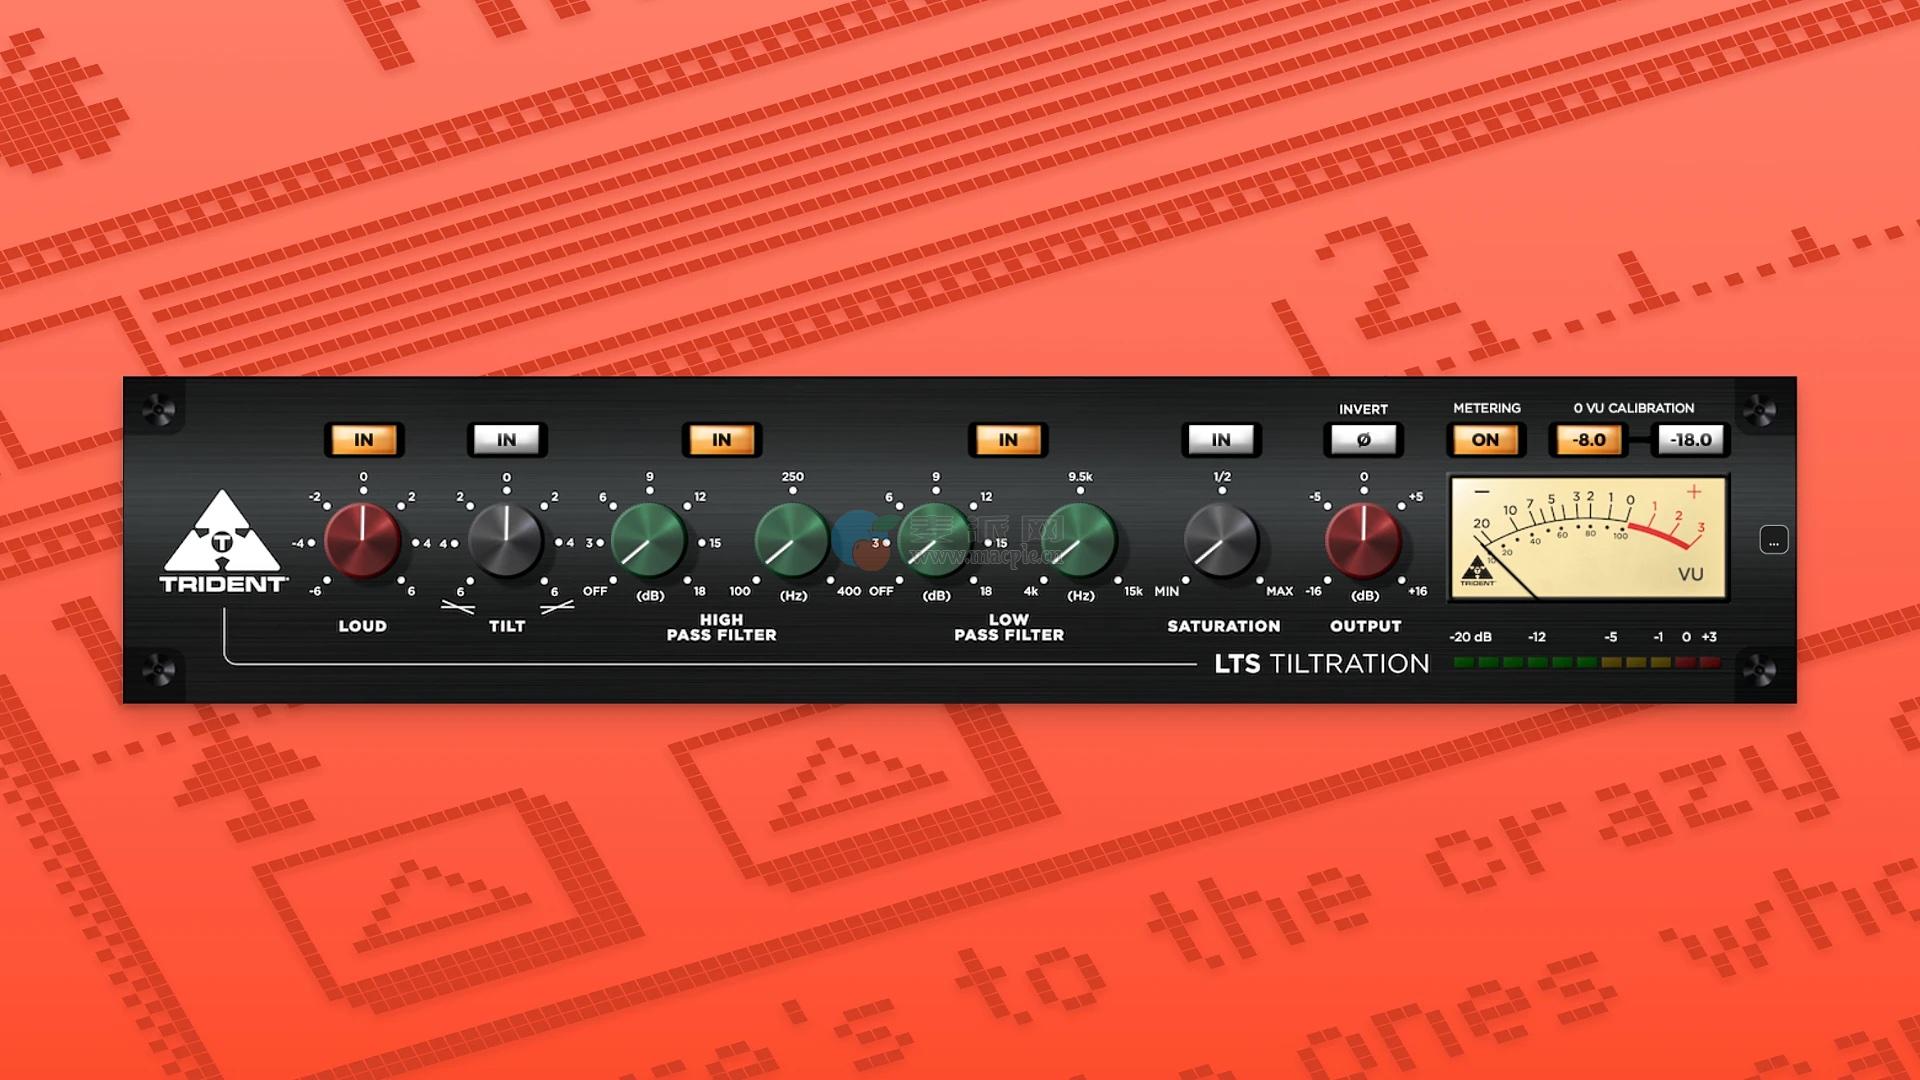Click the High Pass Filter dB knob

pos(648,541)
